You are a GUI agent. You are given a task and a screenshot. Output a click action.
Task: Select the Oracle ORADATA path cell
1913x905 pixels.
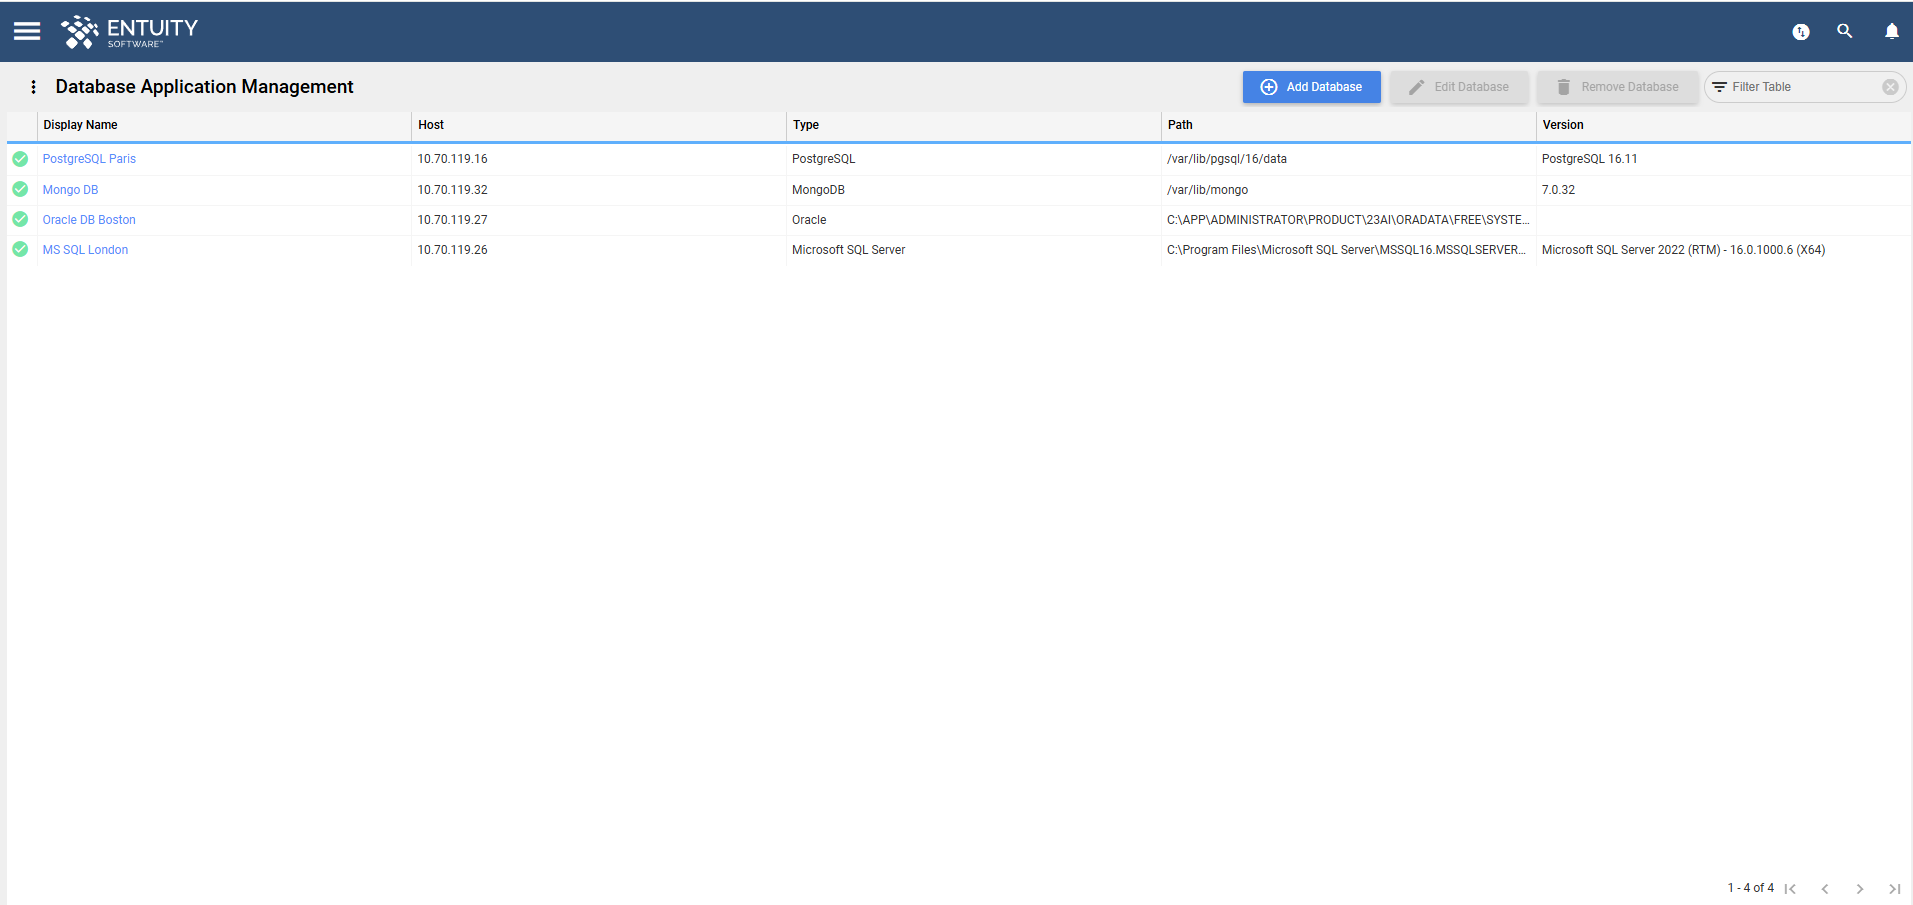point(1348,220)
